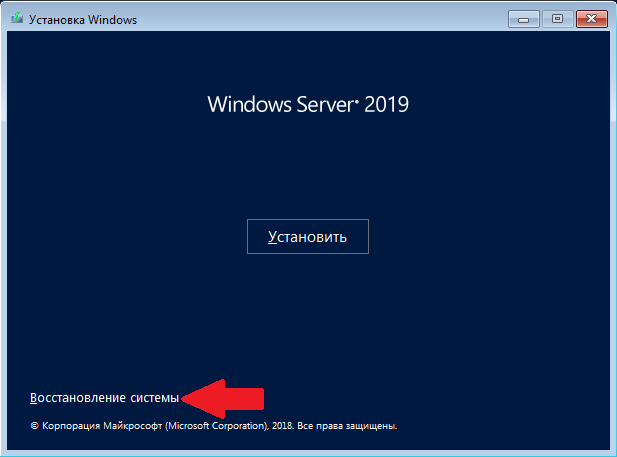Click the Microsoft Corporation copyright notice text
This screenshot has width=617, height=457.
214,426
